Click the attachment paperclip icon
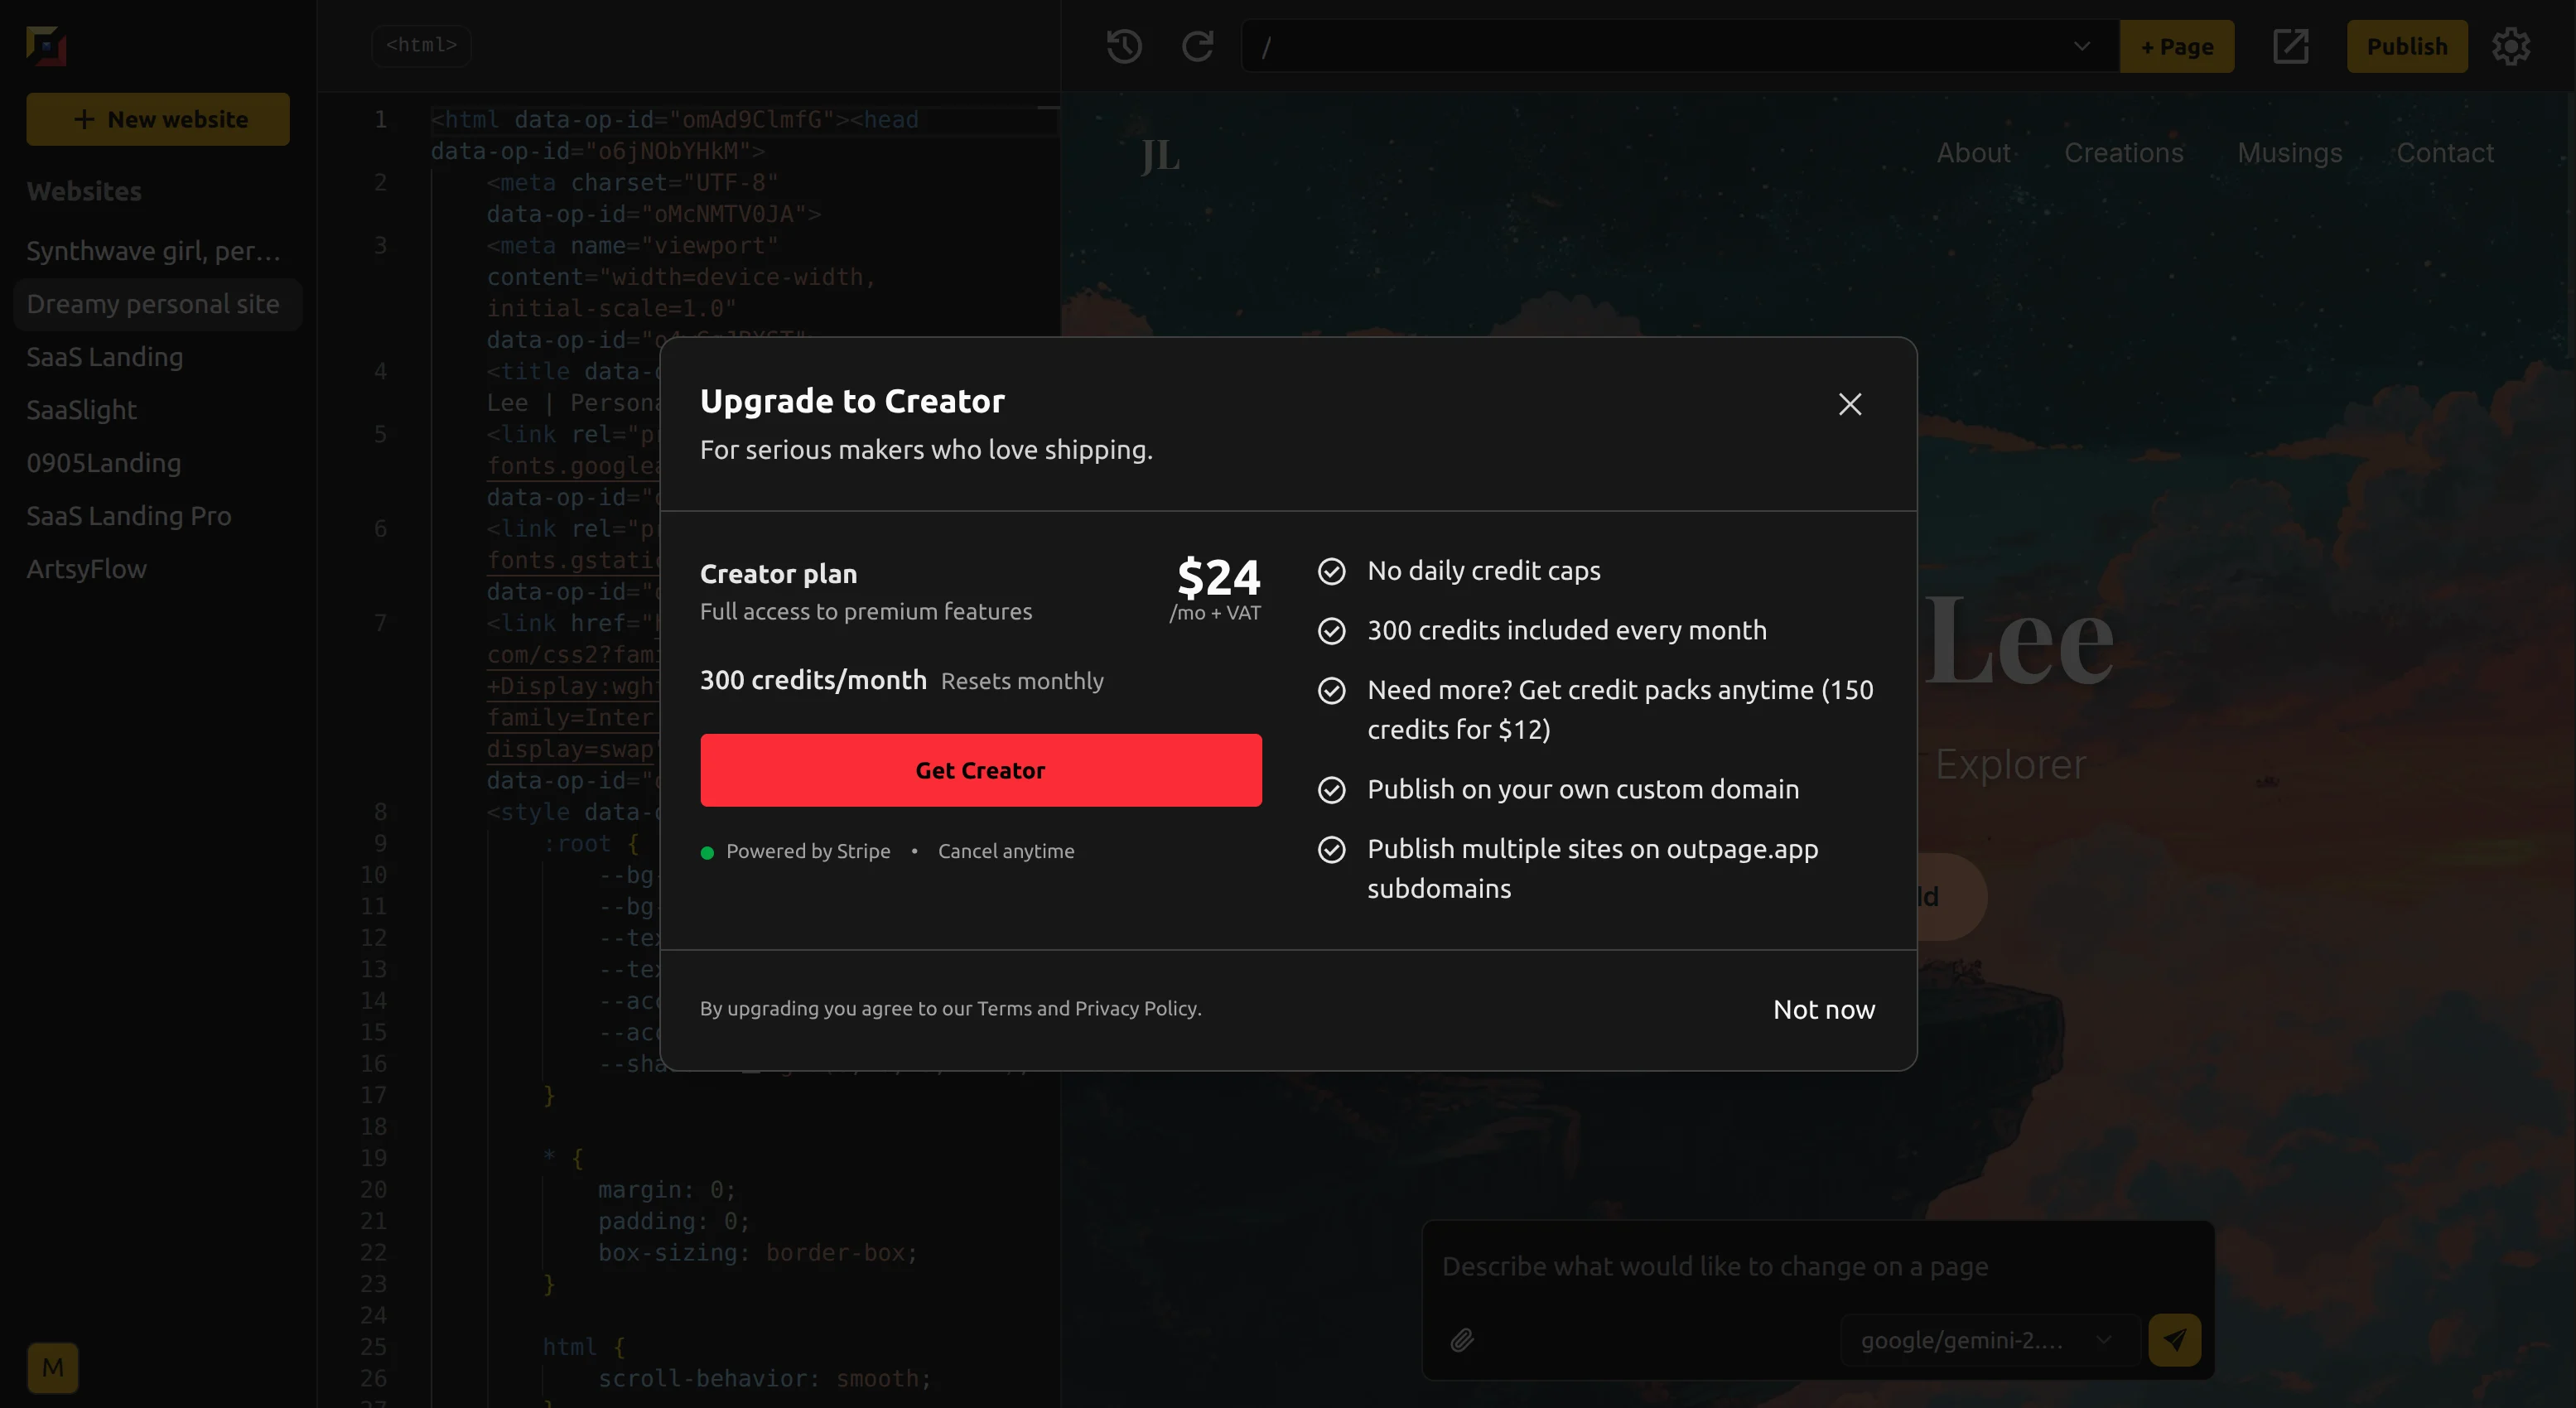The image size is (2576, 1408). click(1462, 1340)
